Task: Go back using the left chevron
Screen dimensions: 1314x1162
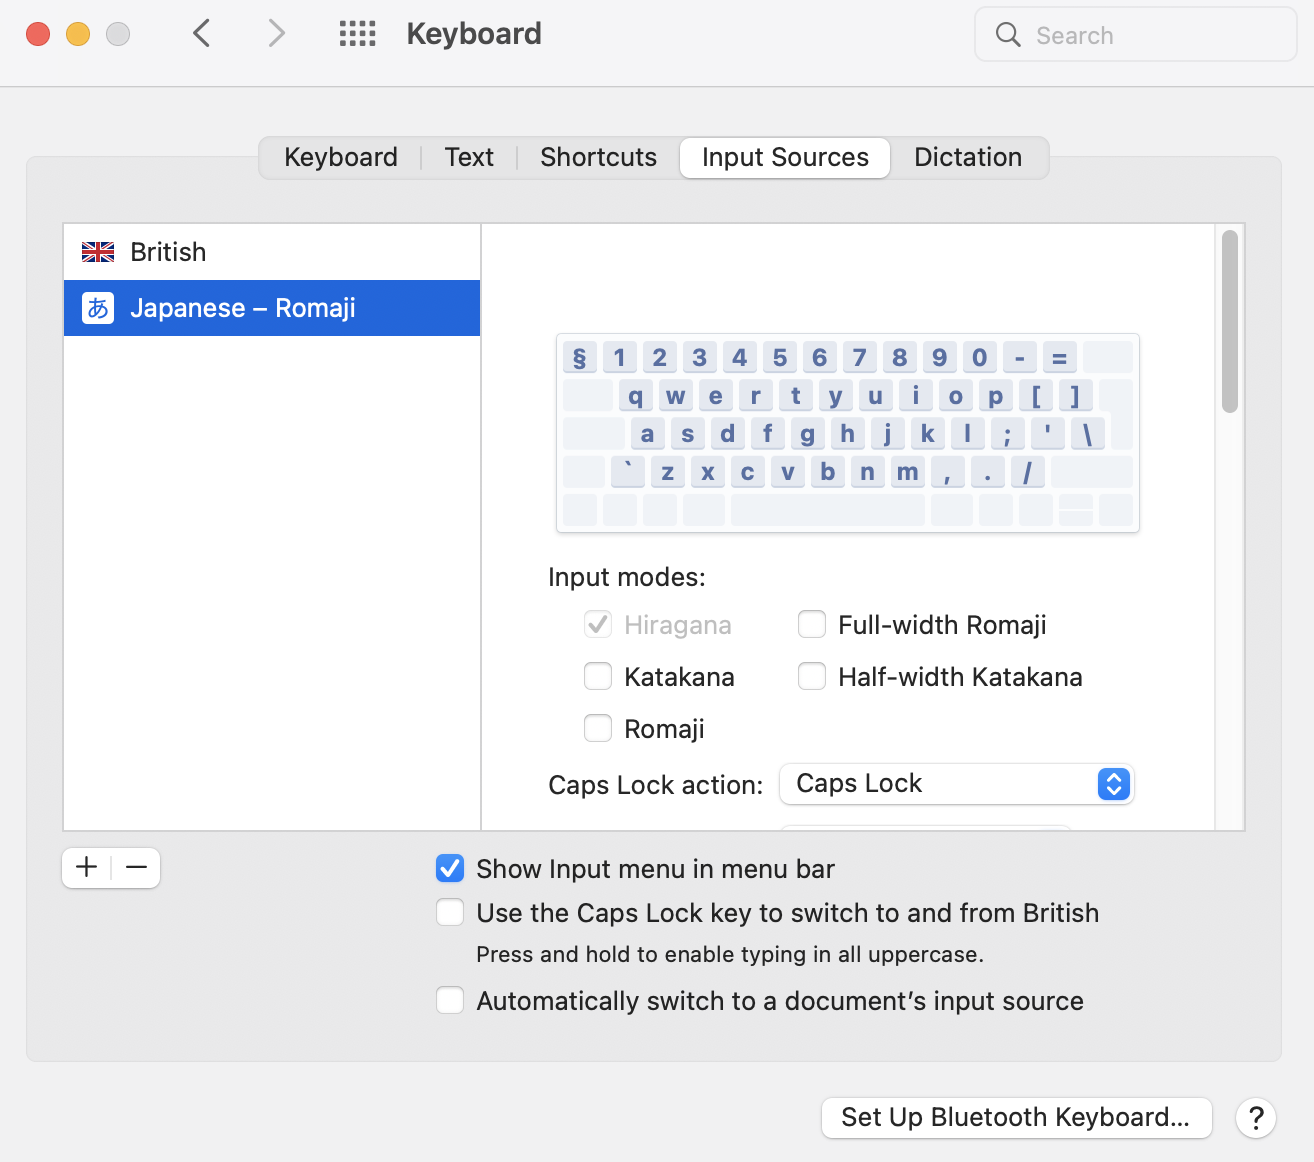Action: [x=202, y=34]
